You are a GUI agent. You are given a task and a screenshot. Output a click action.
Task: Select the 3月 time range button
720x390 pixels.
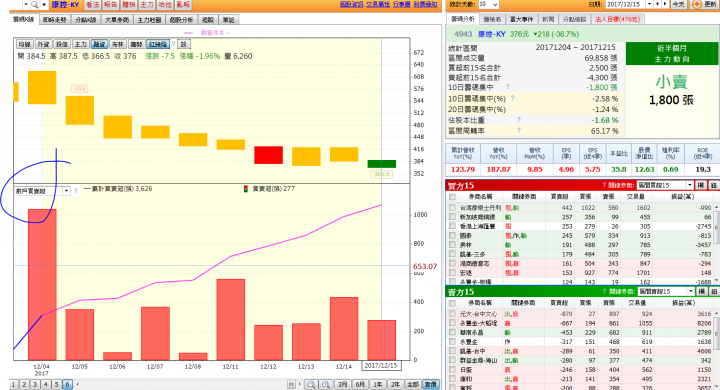(343, 384)
